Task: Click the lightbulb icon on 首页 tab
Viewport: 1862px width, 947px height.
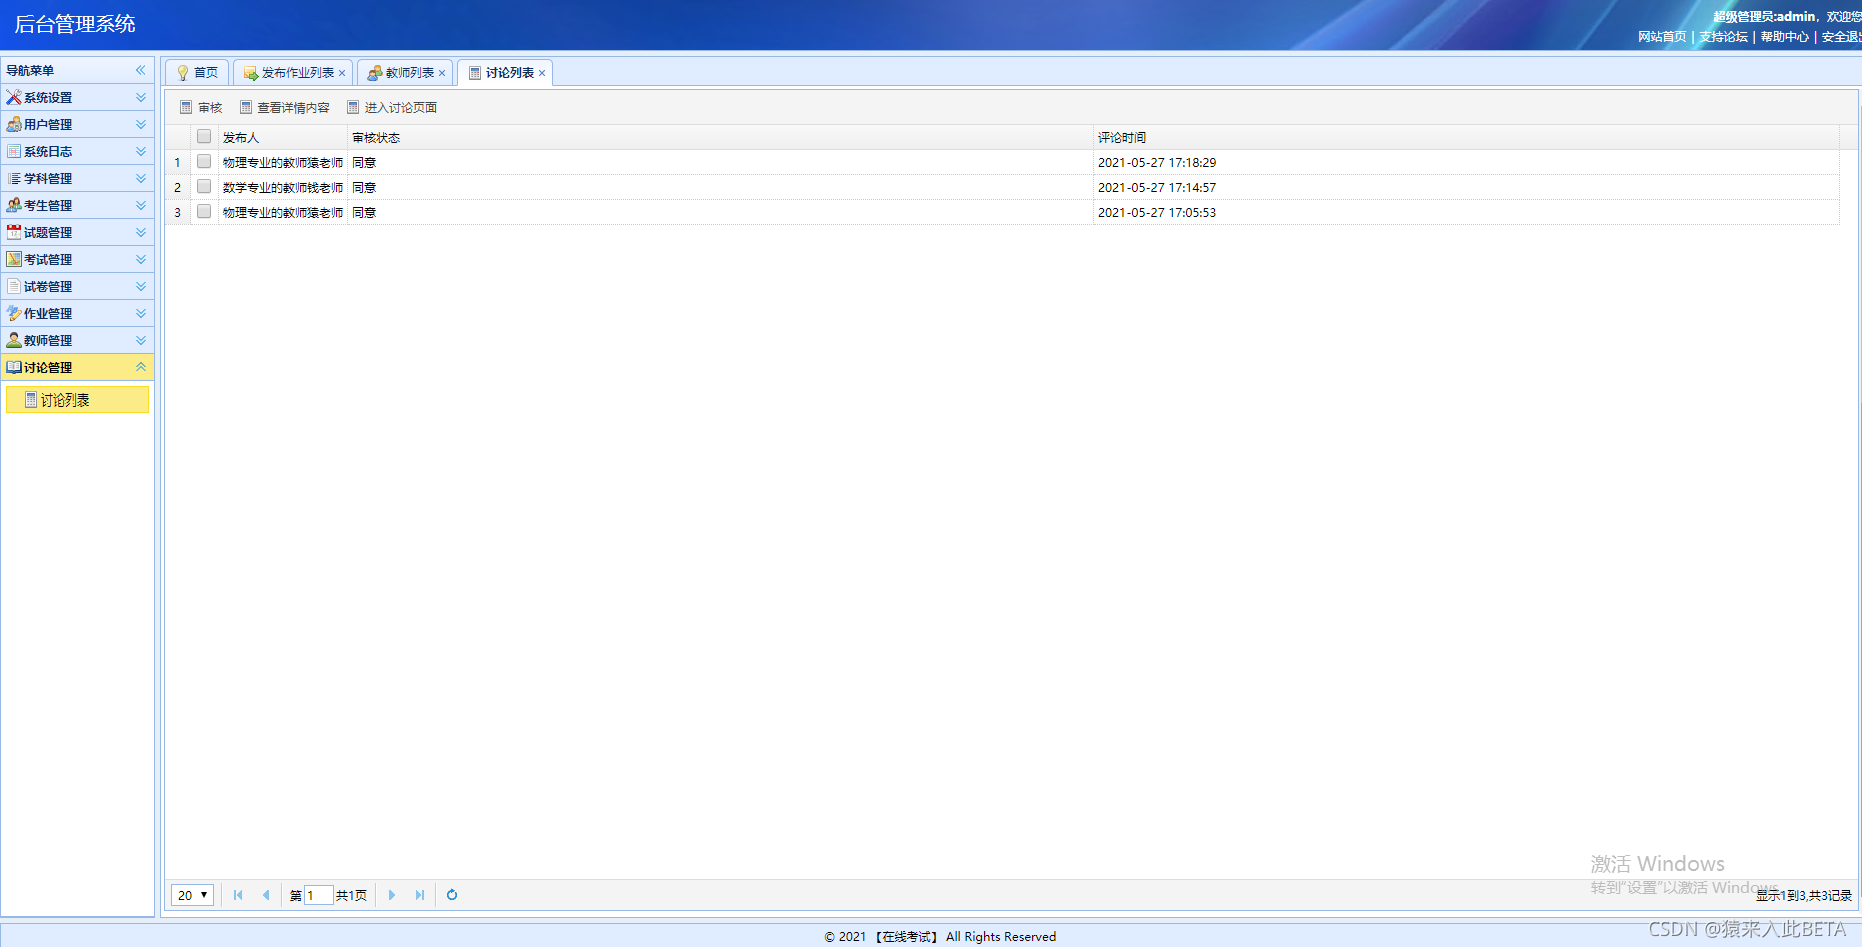Action: [183, 73]
